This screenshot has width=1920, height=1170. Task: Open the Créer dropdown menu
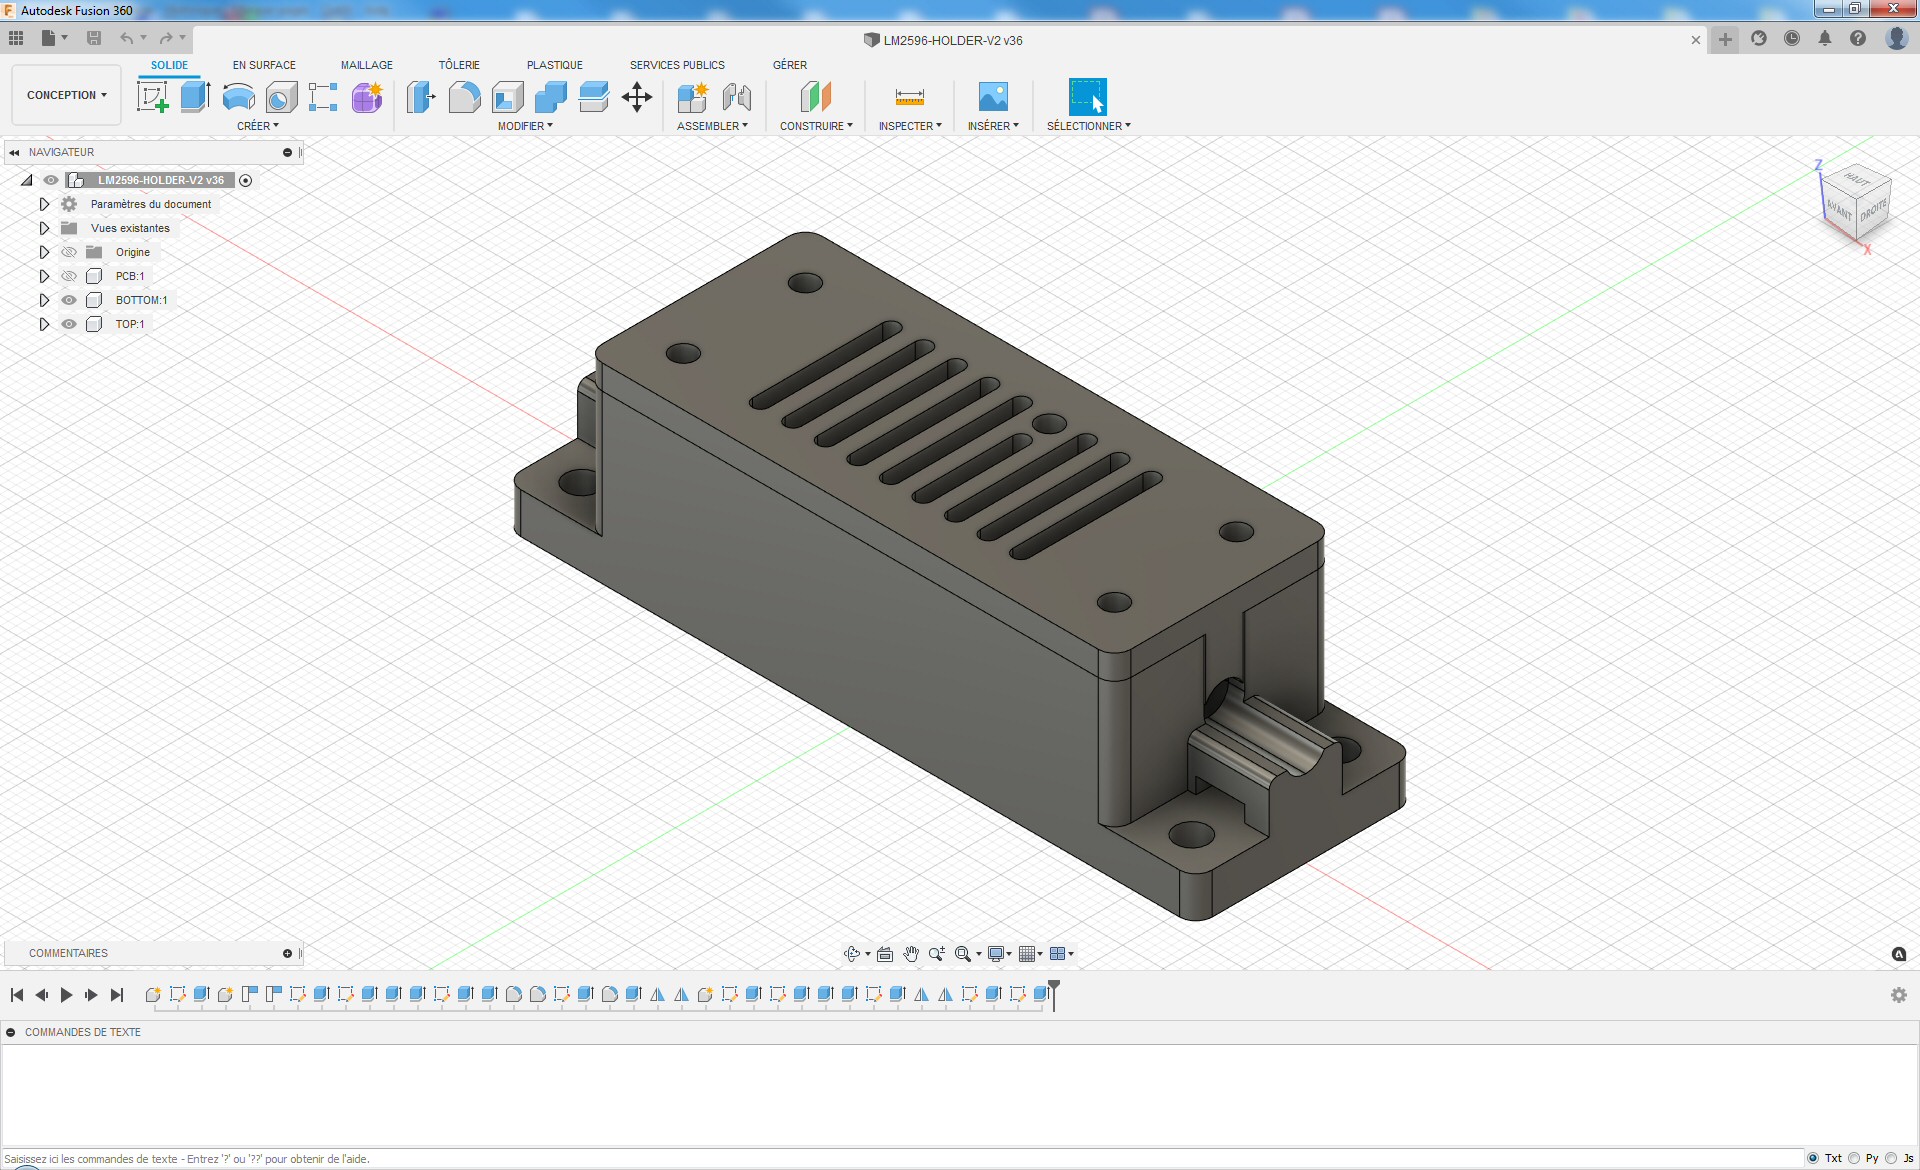(258, 126)
